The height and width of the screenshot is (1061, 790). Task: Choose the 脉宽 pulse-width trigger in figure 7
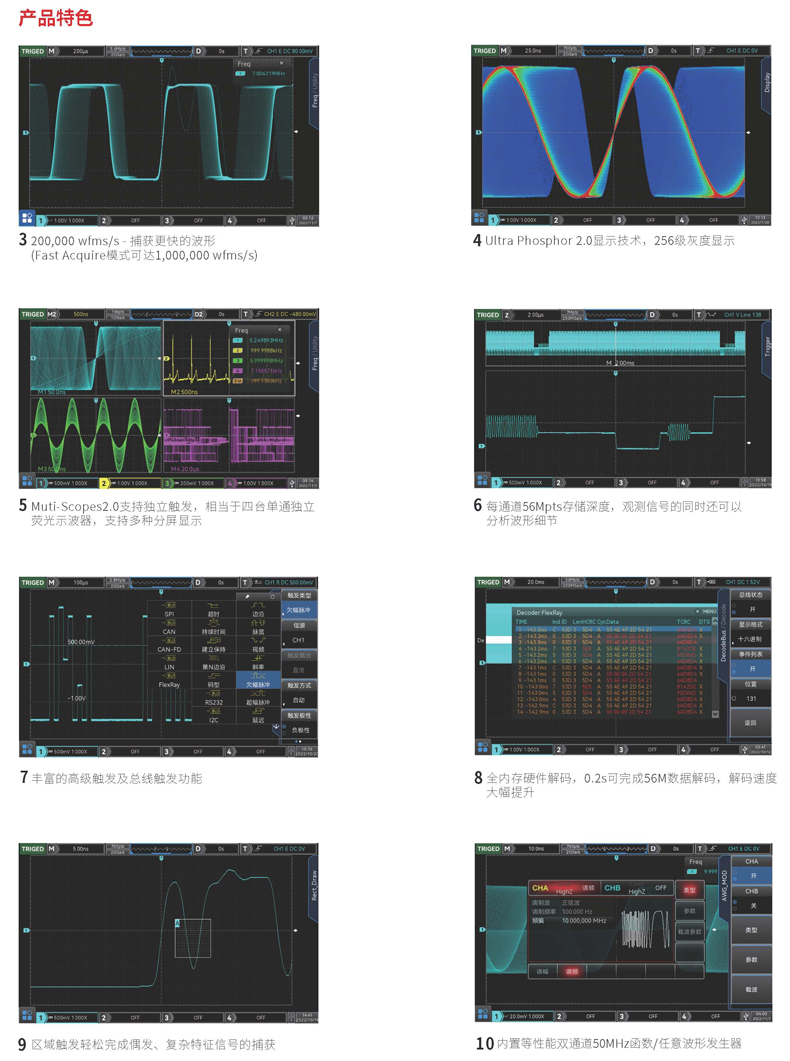point(258,627)
